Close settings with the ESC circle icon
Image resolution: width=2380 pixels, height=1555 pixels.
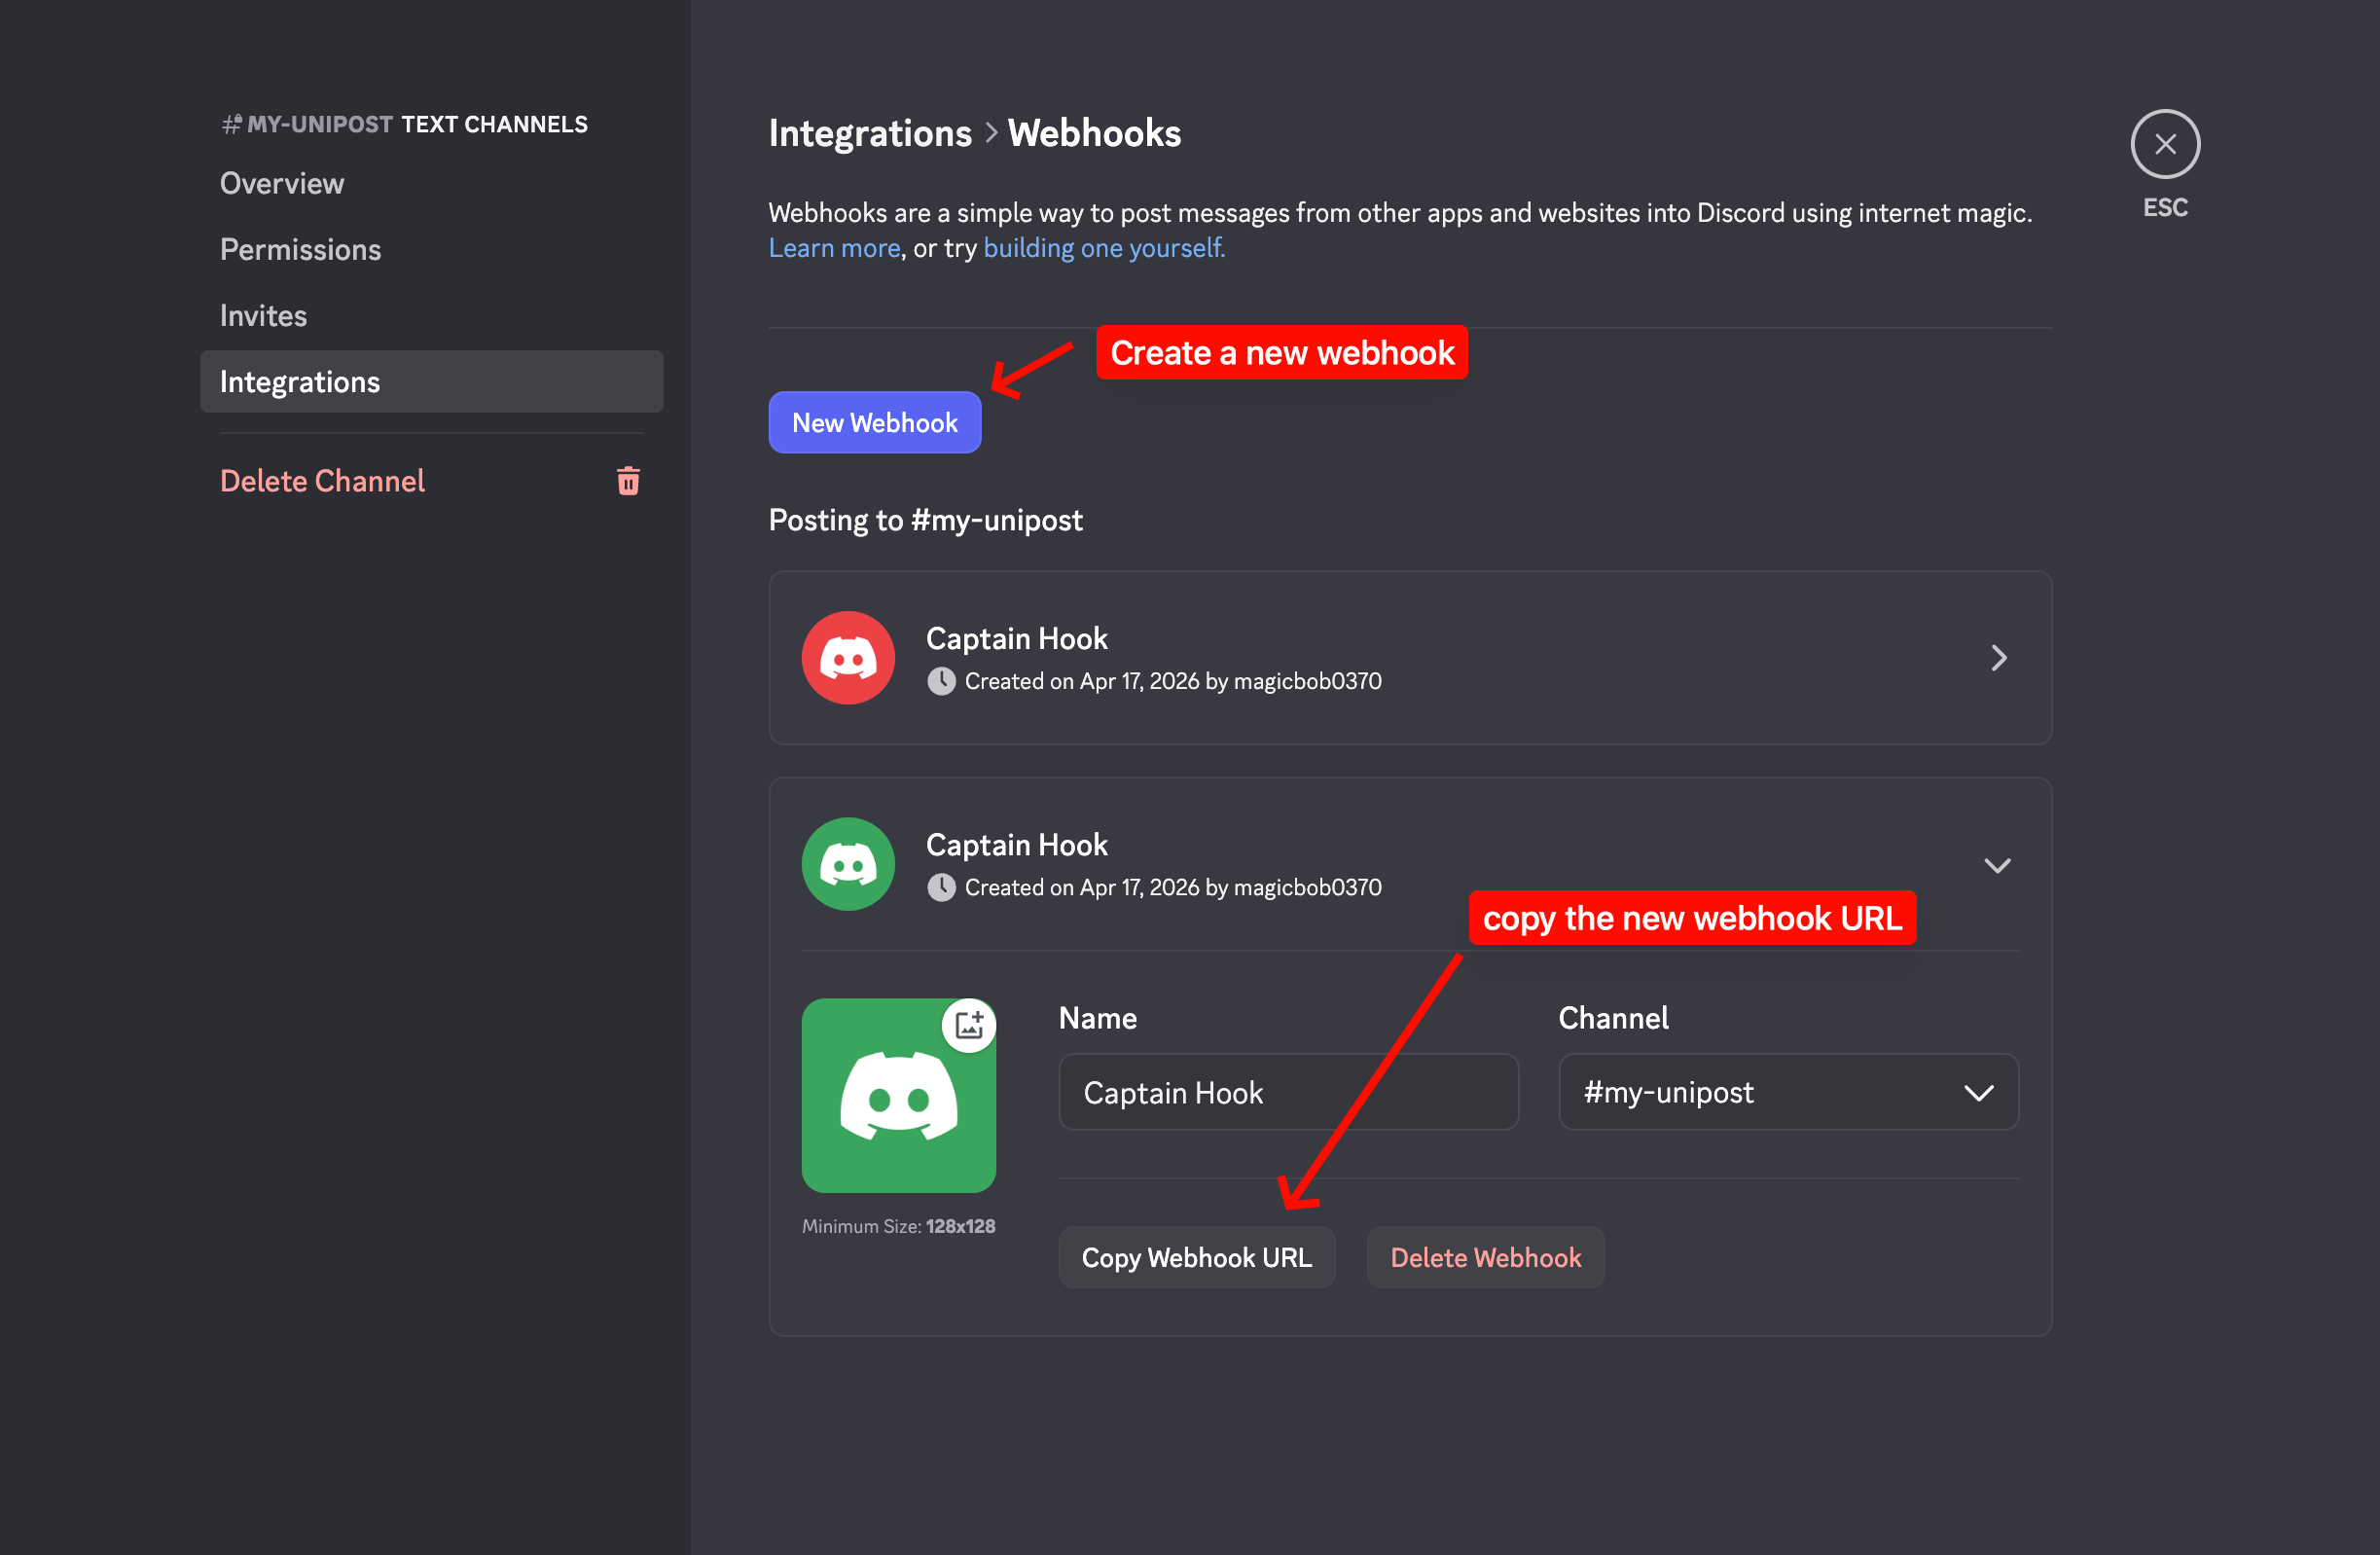[2164, 144]
